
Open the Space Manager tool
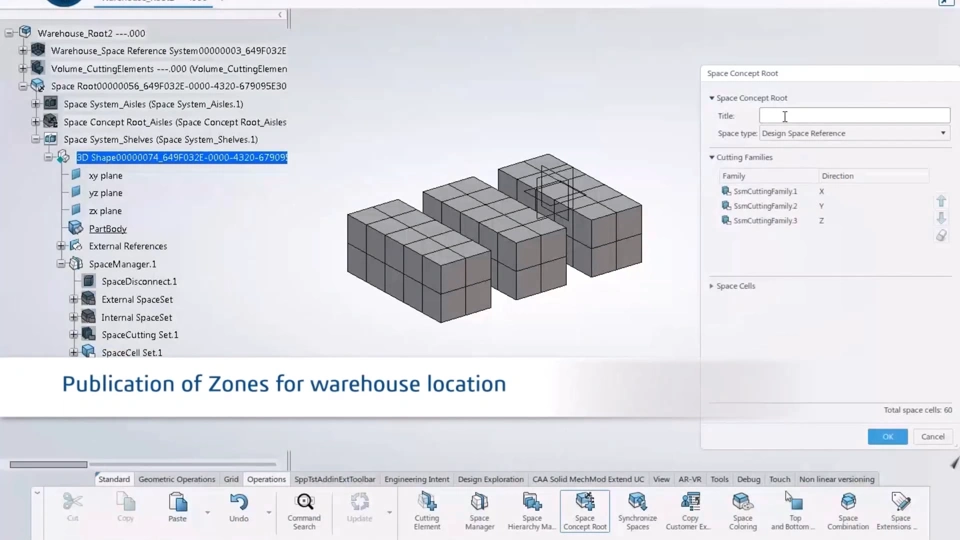[479, 511]
